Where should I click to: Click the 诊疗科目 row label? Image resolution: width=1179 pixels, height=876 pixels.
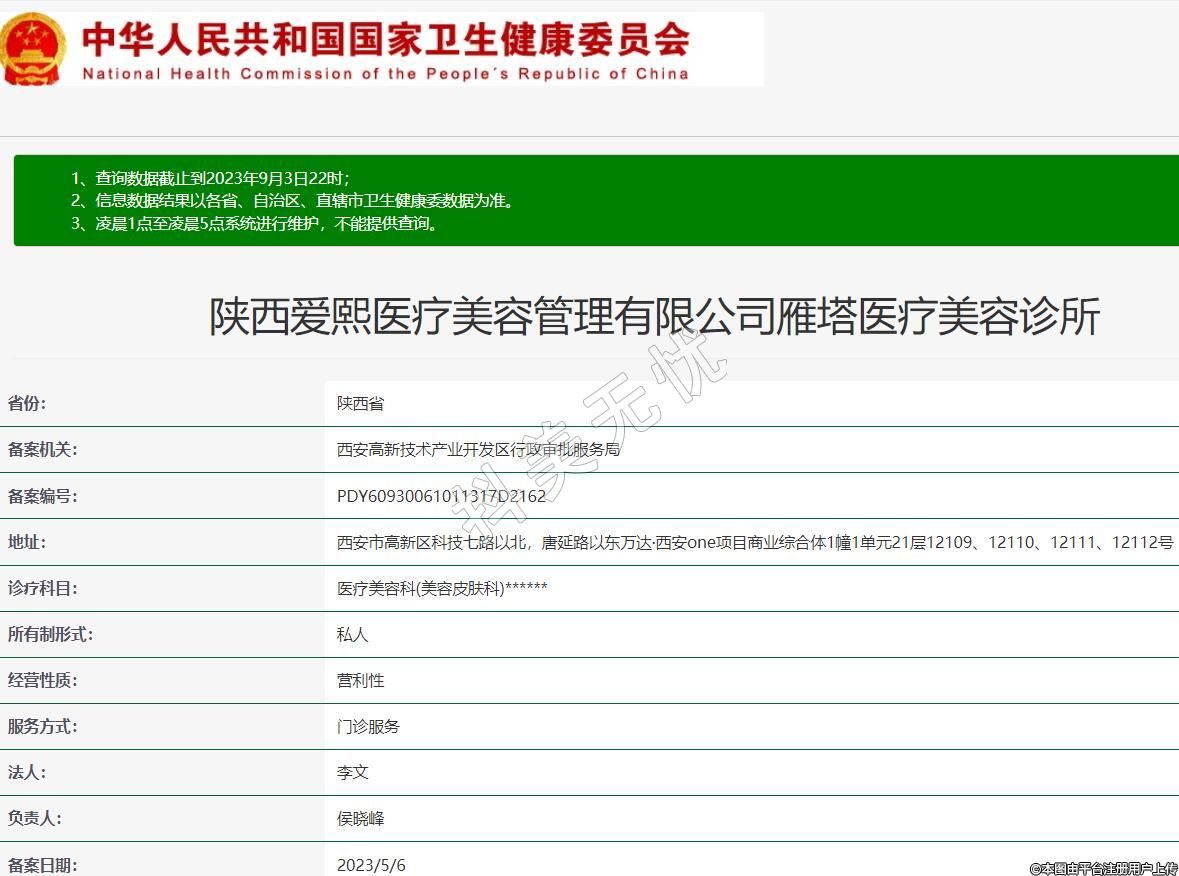coord(42,588)
